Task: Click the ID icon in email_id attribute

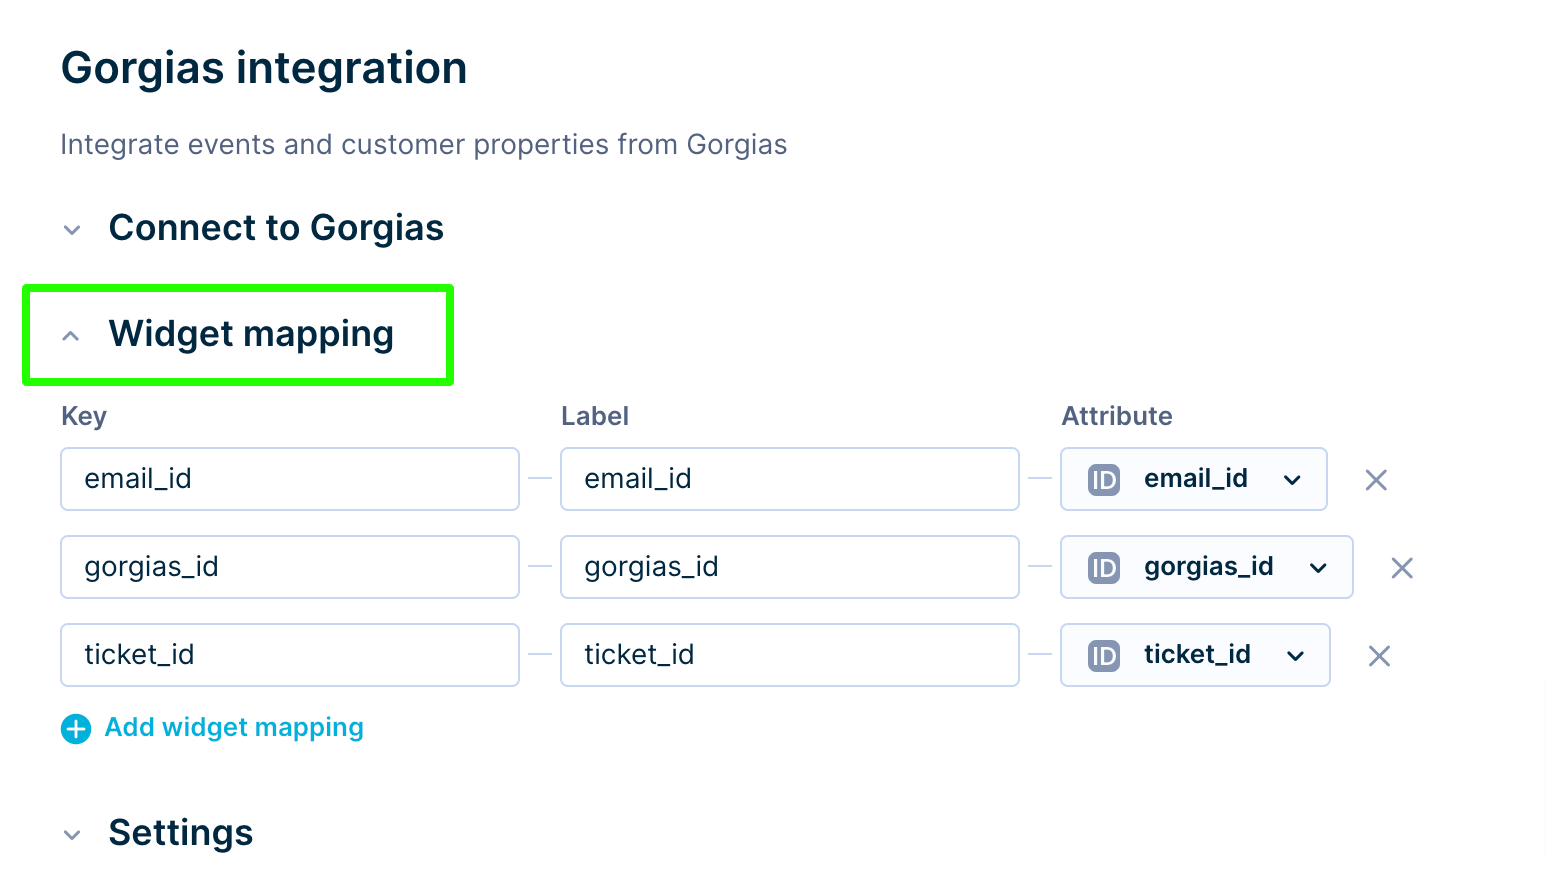Action: (1103, 480)
